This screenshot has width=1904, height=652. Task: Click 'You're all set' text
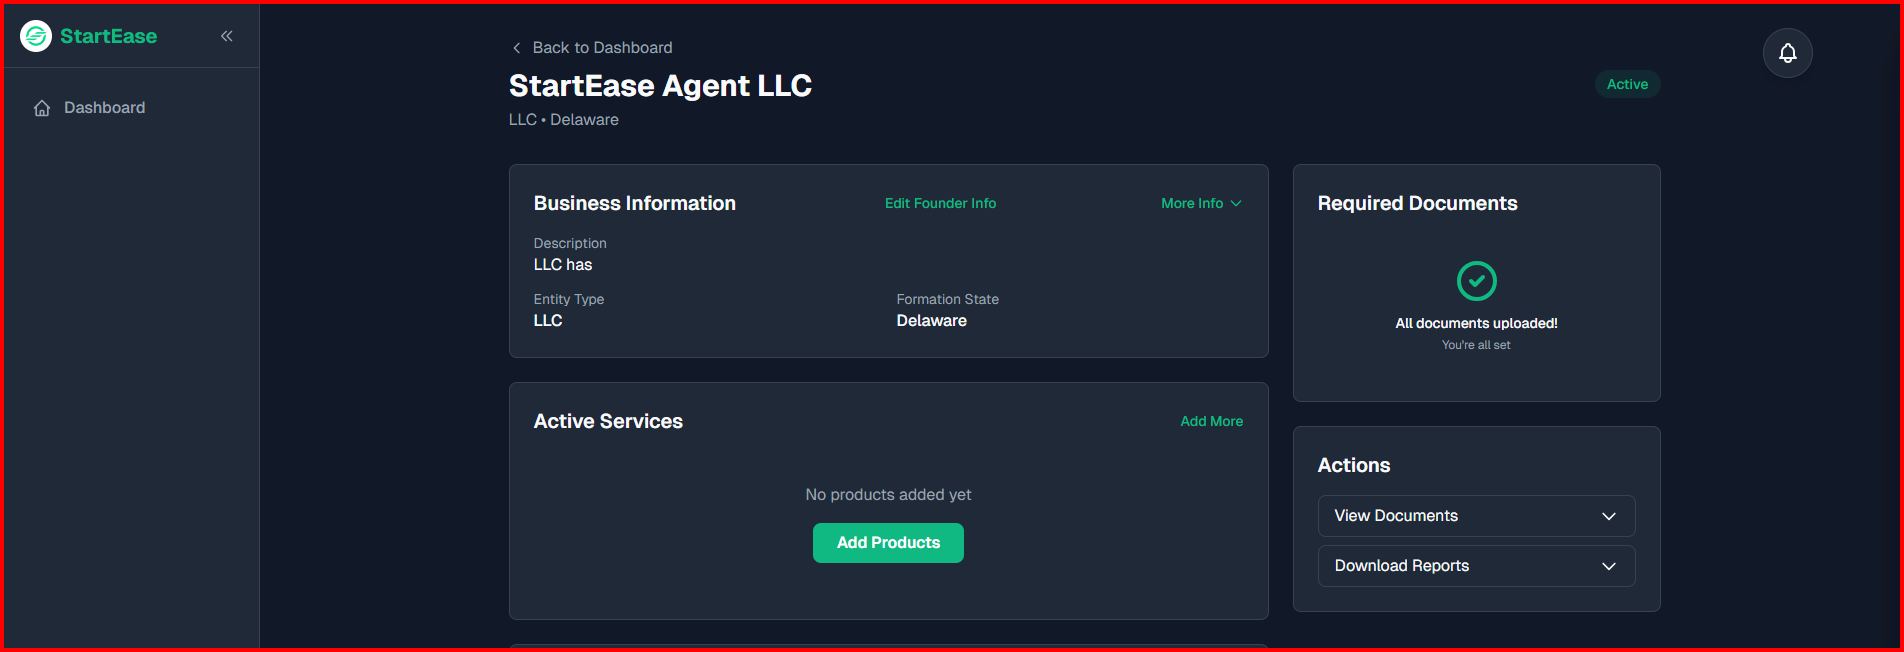[x=1476, y=345]
